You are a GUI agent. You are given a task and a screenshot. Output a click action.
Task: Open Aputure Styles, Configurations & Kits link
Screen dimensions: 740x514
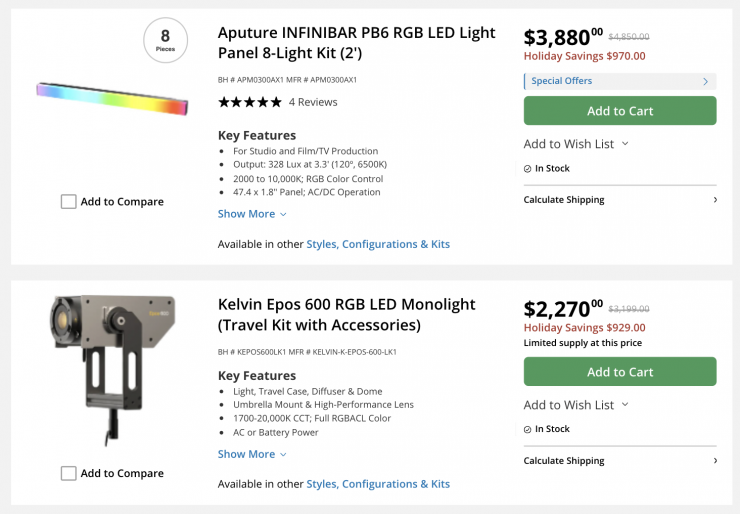(378, 244)
